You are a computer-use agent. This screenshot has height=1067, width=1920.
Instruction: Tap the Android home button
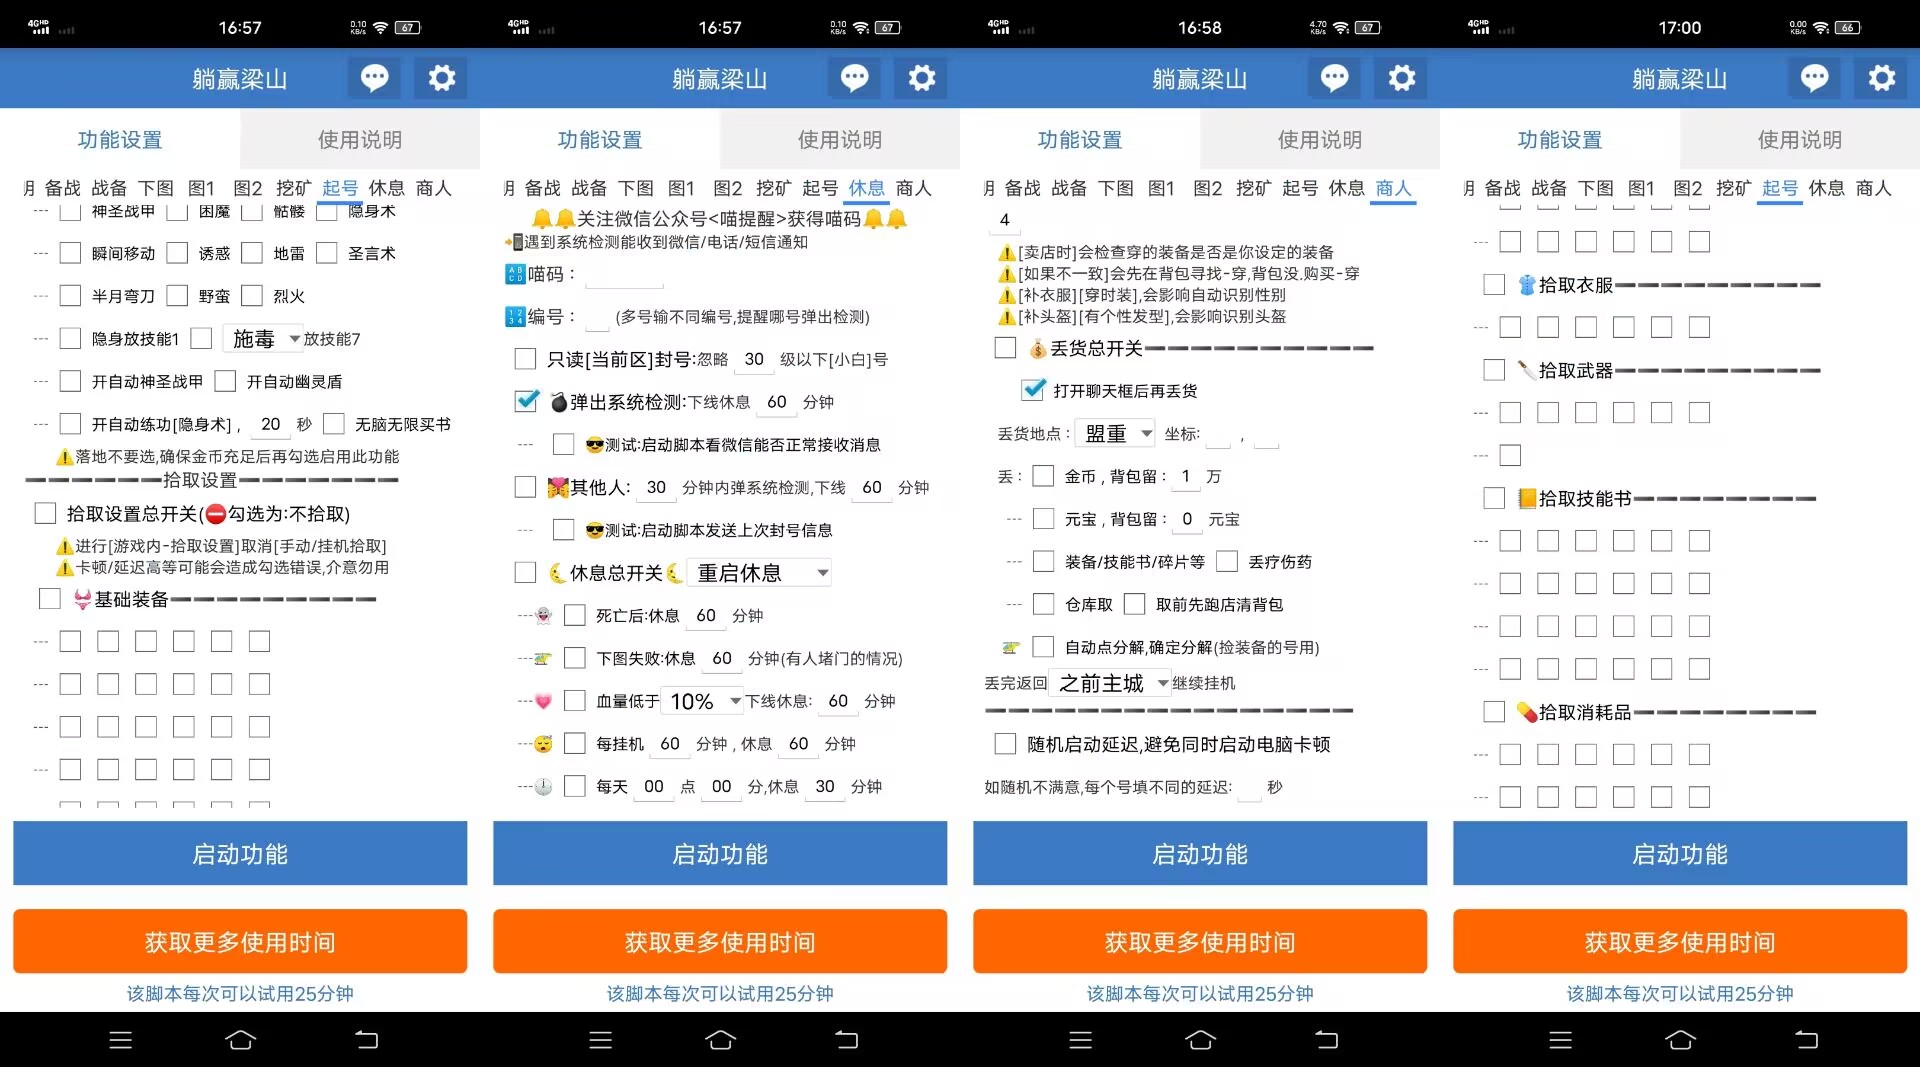click(239, 1040)
